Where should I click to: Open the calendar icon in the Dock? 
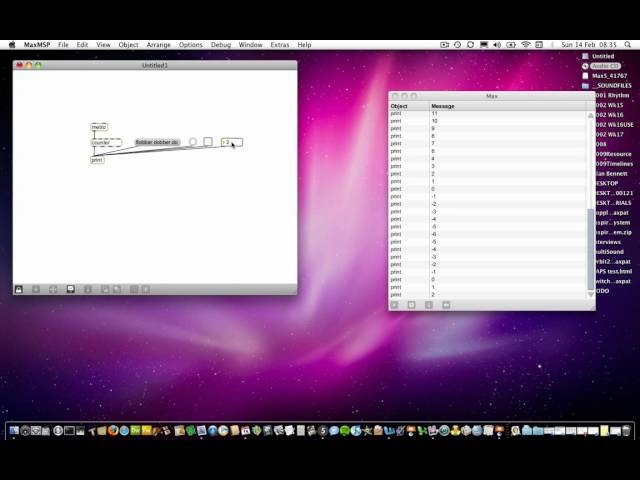tap(245, 430)
